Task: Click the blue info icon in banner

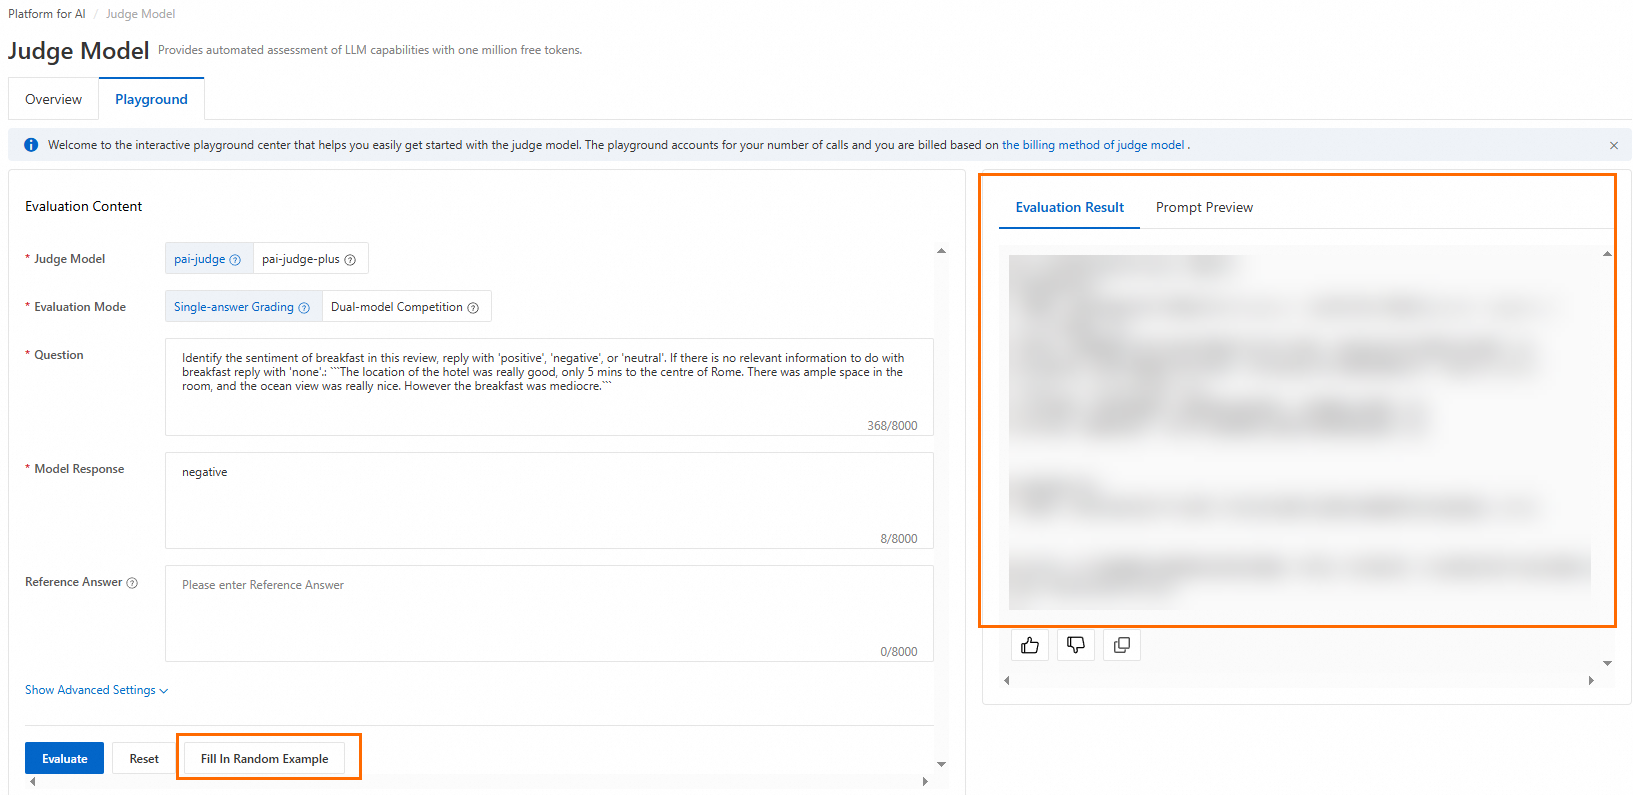Action: click(x=31, y=145)
